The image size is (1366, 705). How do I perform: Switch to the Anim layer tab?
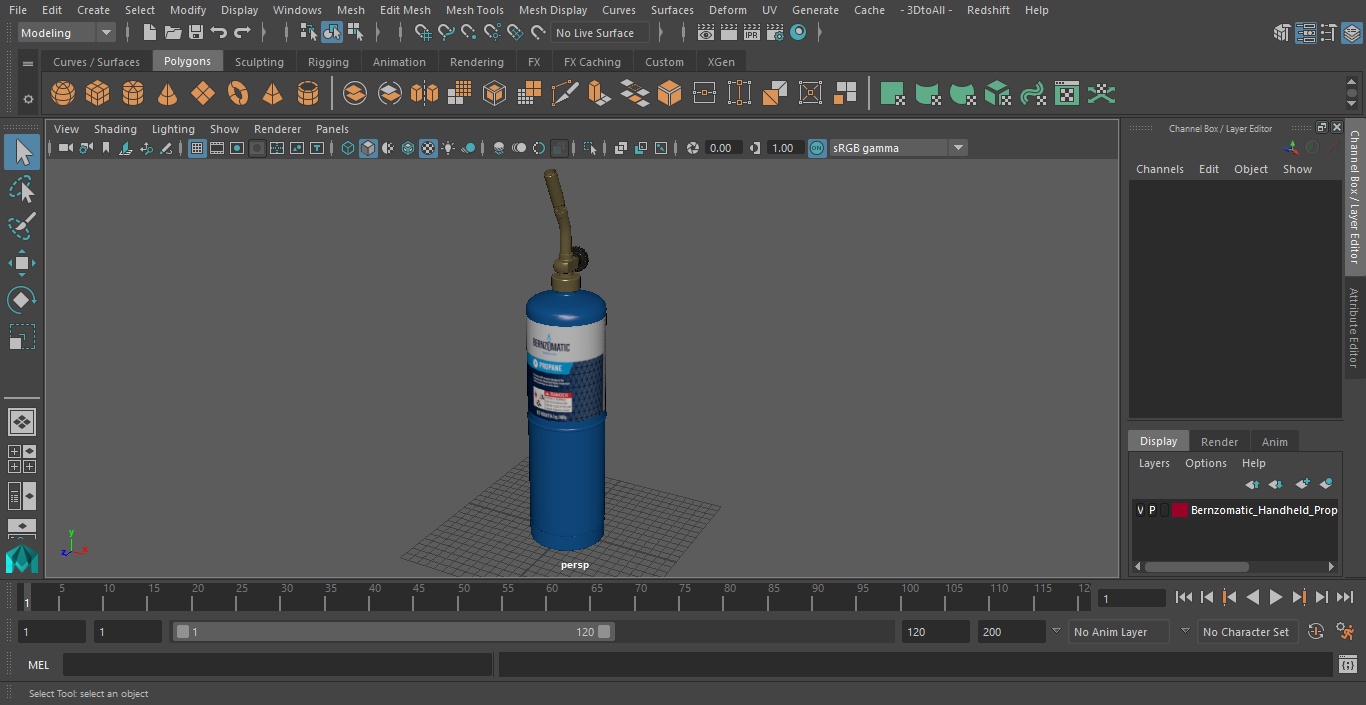1274,442
